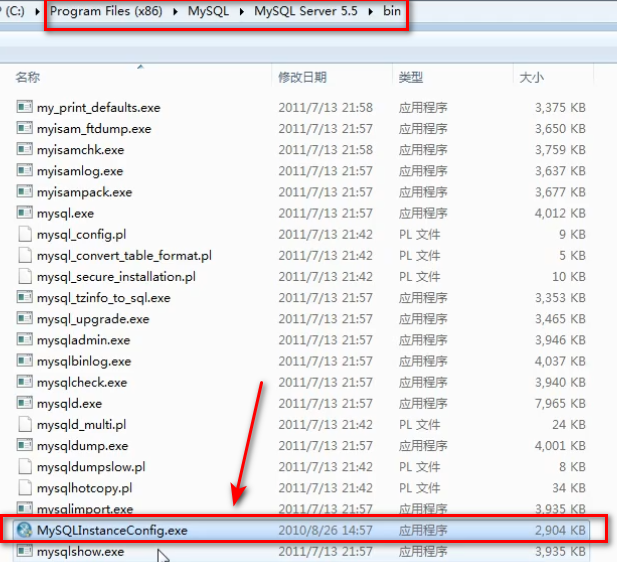Click the mysqldump.exe file icon

click(24, 445)
